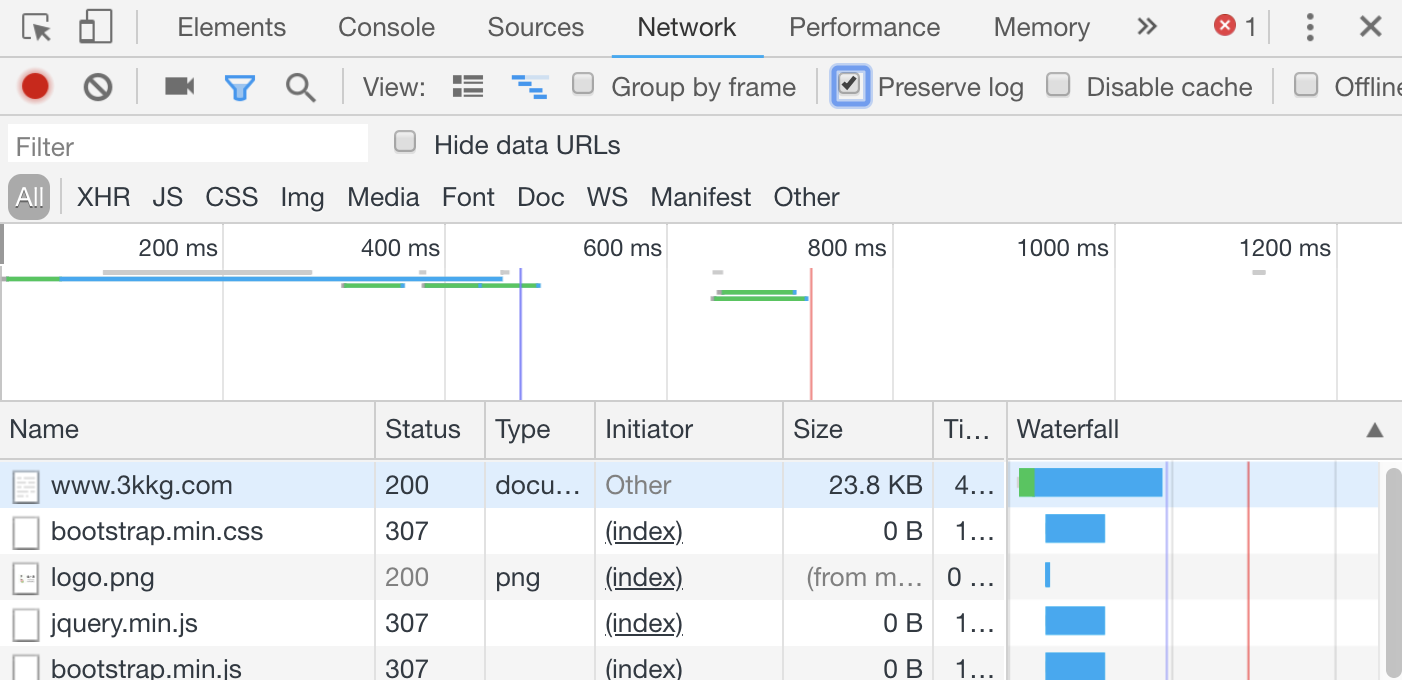This screenshot has width=1402, height=680.
Task: Clear the network log
Action: 98,87
